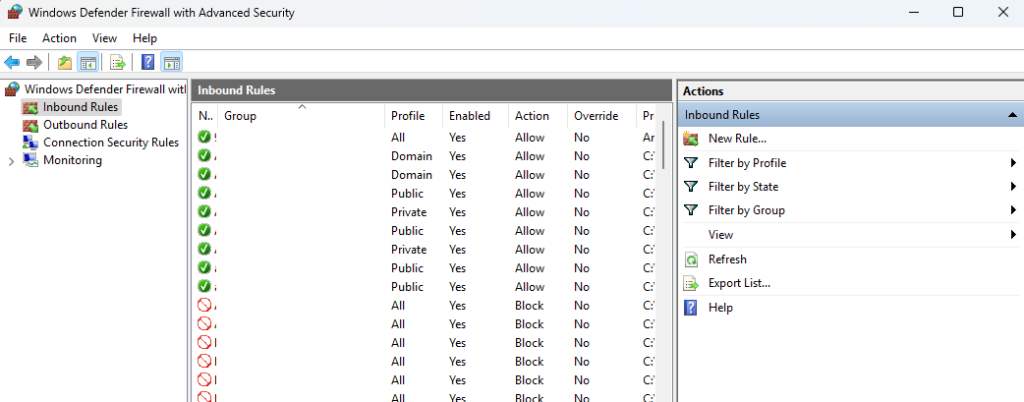The image size is (1024, 402).
Task: Open the View menu in menu bar
Action: [x=104, y=39]
